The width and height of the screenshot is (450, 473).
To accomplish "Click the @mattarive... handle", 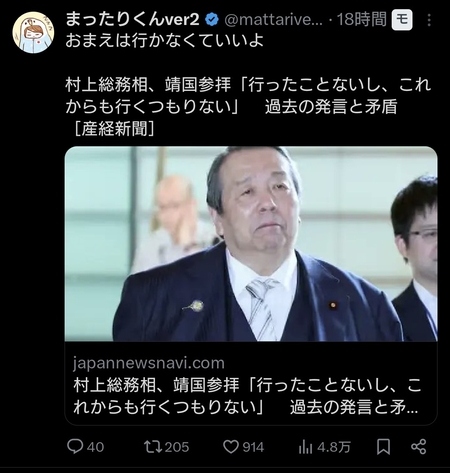I will tap(273, 20).
